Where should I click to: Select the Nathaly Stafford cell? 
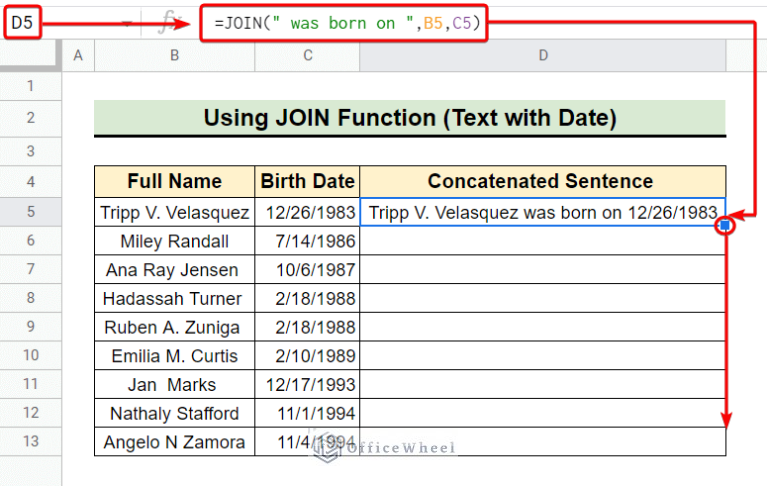174,413
